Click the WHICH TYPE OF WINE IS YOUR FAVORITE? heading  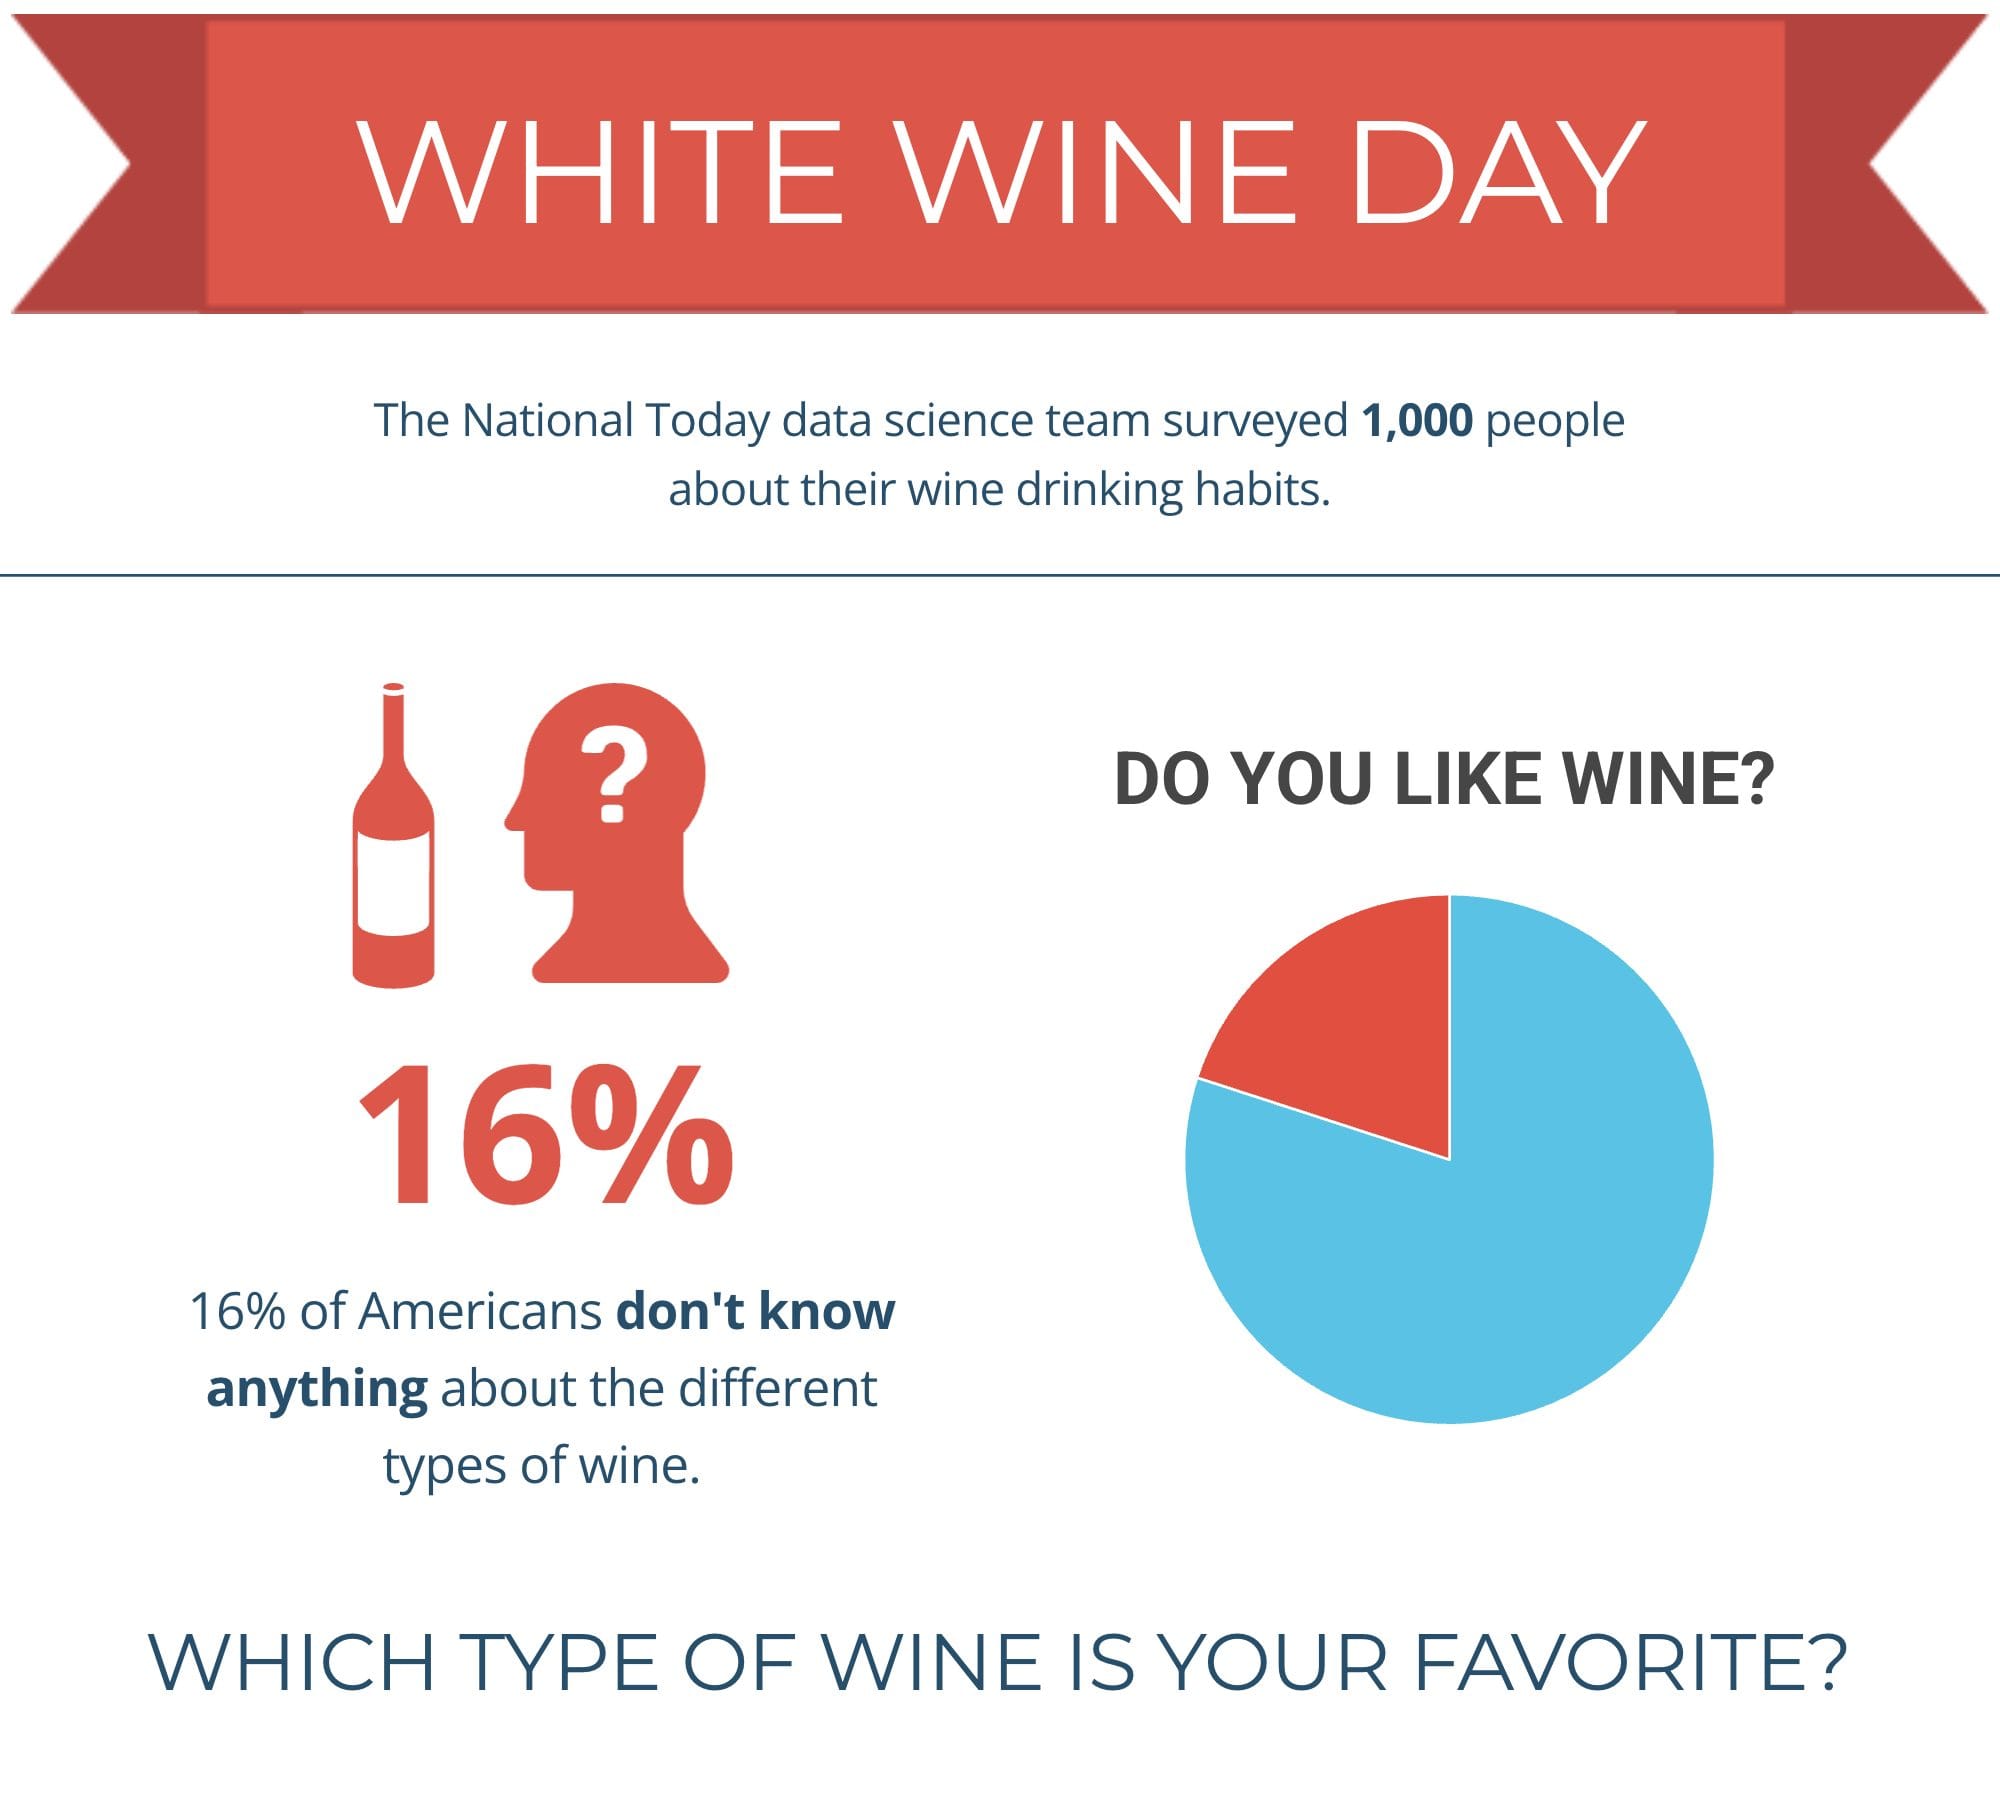click(998, 1664)
